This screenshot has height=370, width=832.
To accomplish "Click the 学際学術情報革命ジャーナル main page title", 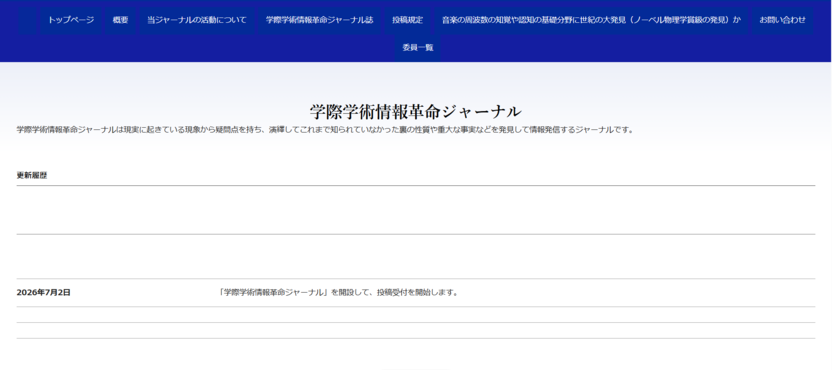I will tap(415, 111).
